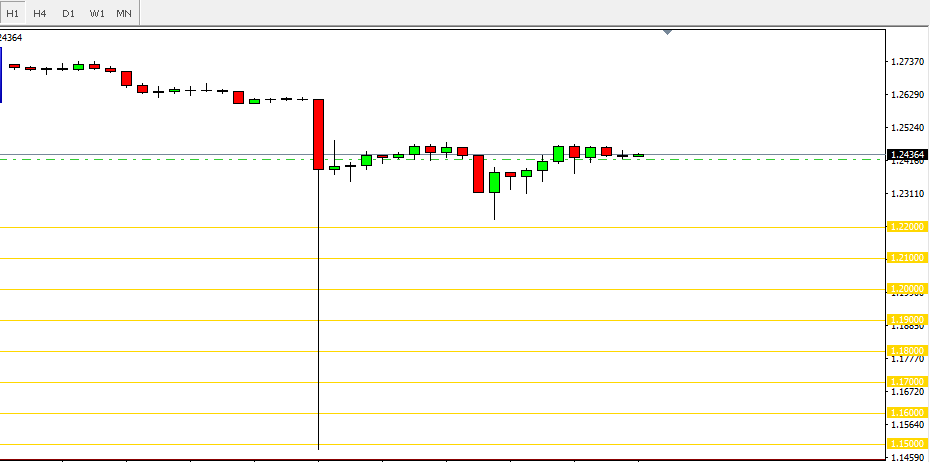
Task: Click the gray chart shift triangle marker
Action: click(x=668, y=33)
